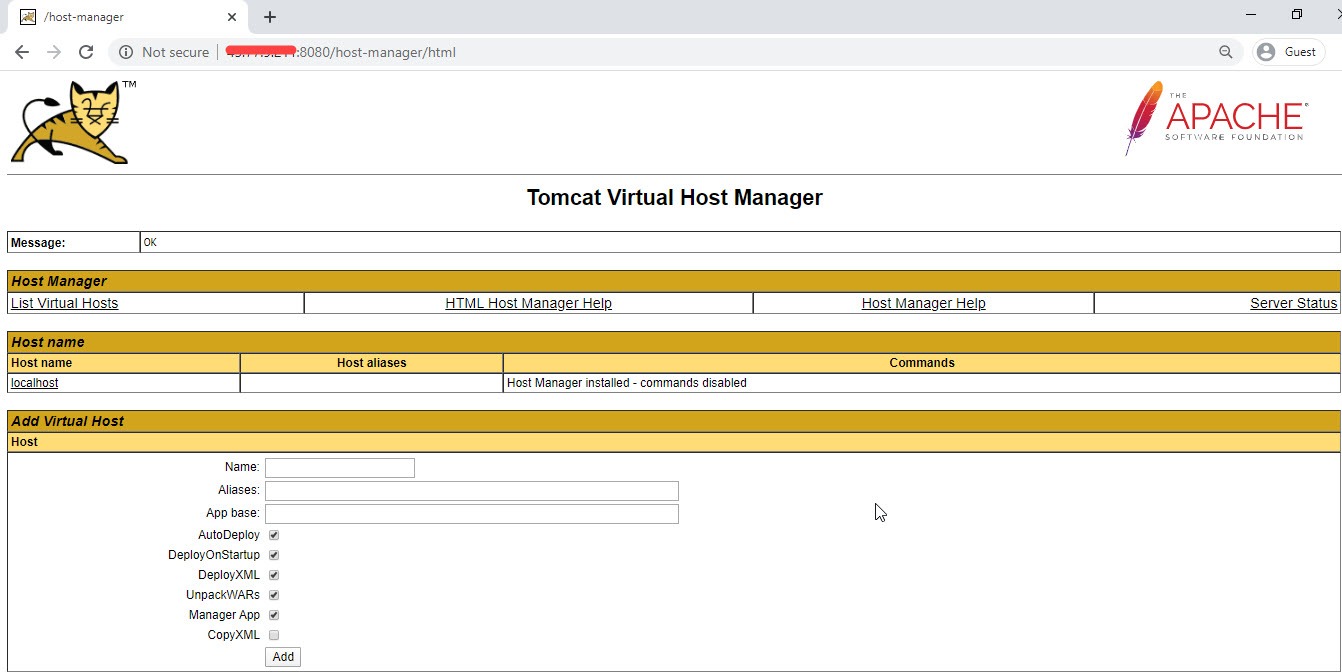Open Server Status link
Viewport: 1342px width, 672px height.
pyautogui.click(x=1293, y=303)
